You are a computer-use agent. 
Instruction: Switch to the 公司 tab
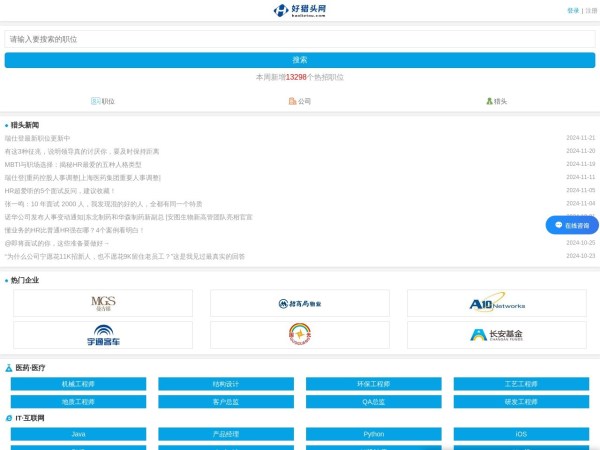[x=300, y=101]
